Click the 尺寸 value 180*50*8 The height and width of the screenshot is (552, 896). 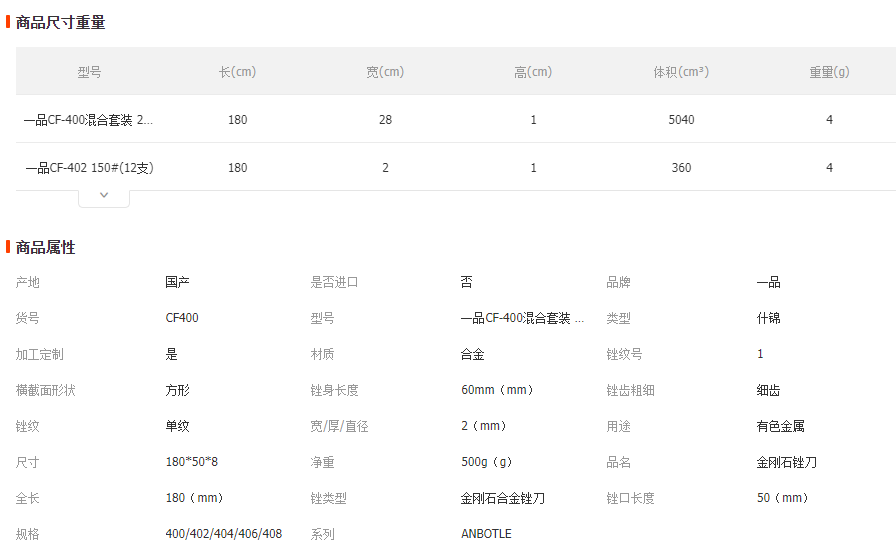point(192,462)
